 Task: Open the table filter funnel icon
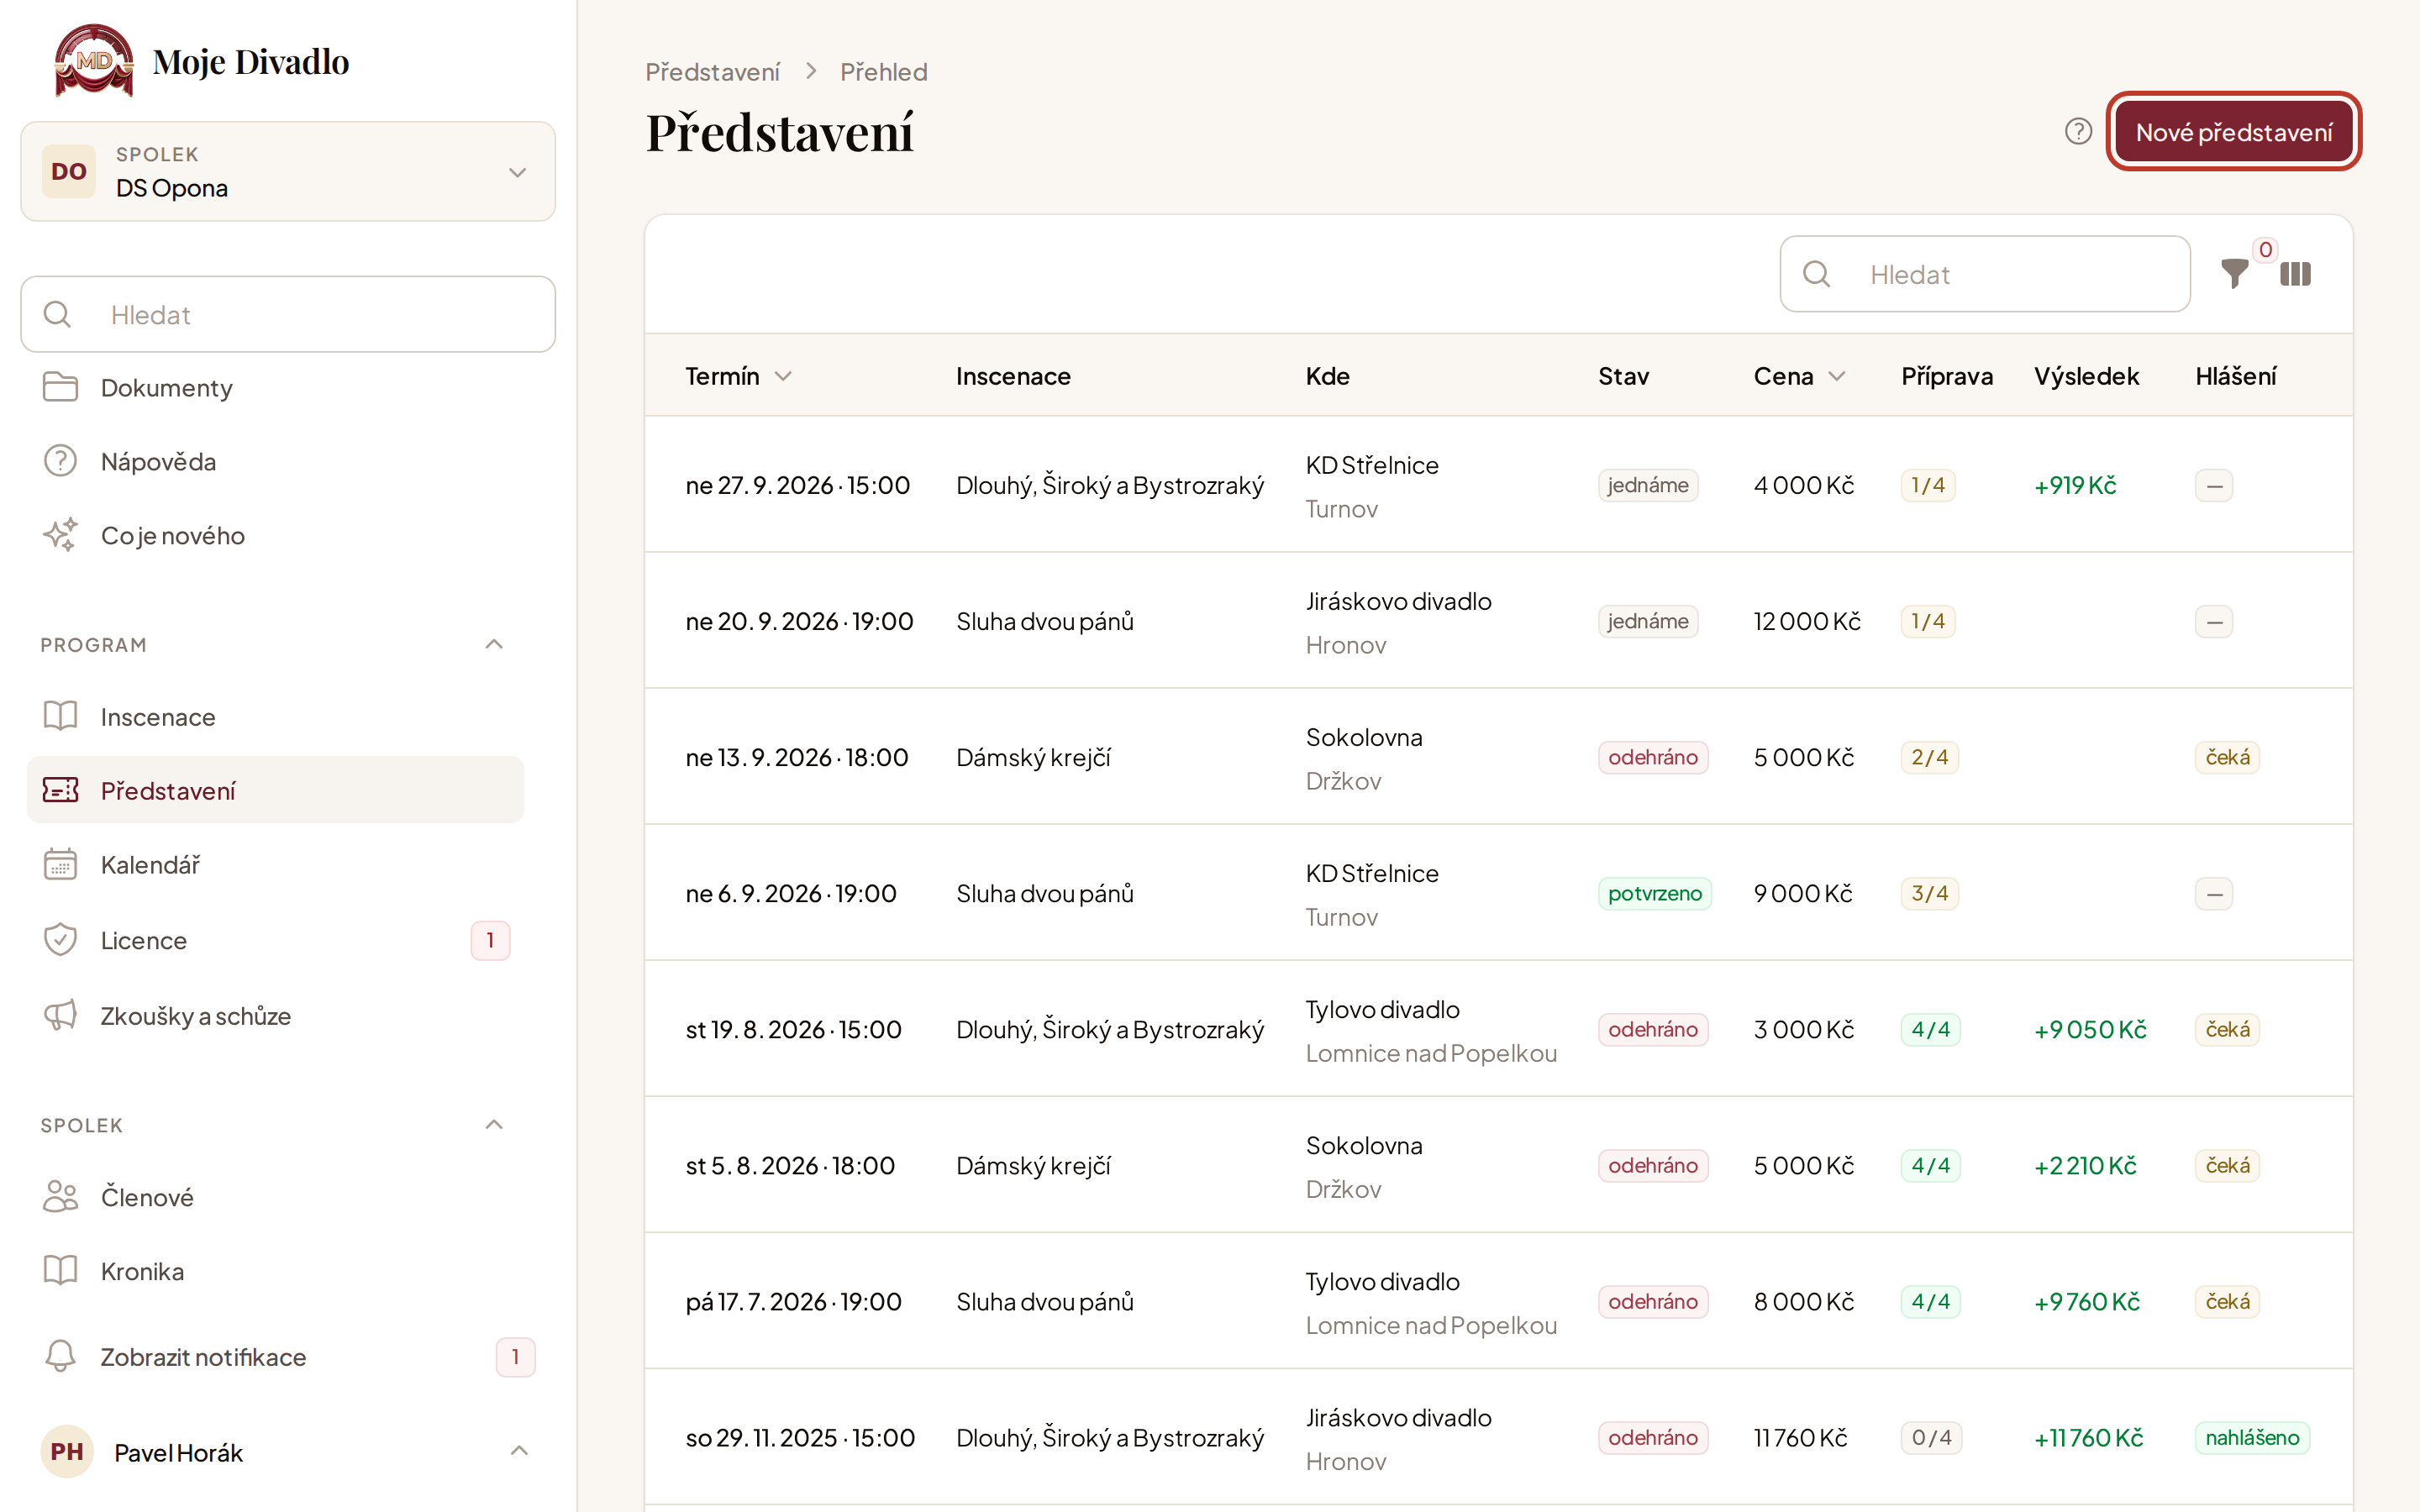point(2234,273)
